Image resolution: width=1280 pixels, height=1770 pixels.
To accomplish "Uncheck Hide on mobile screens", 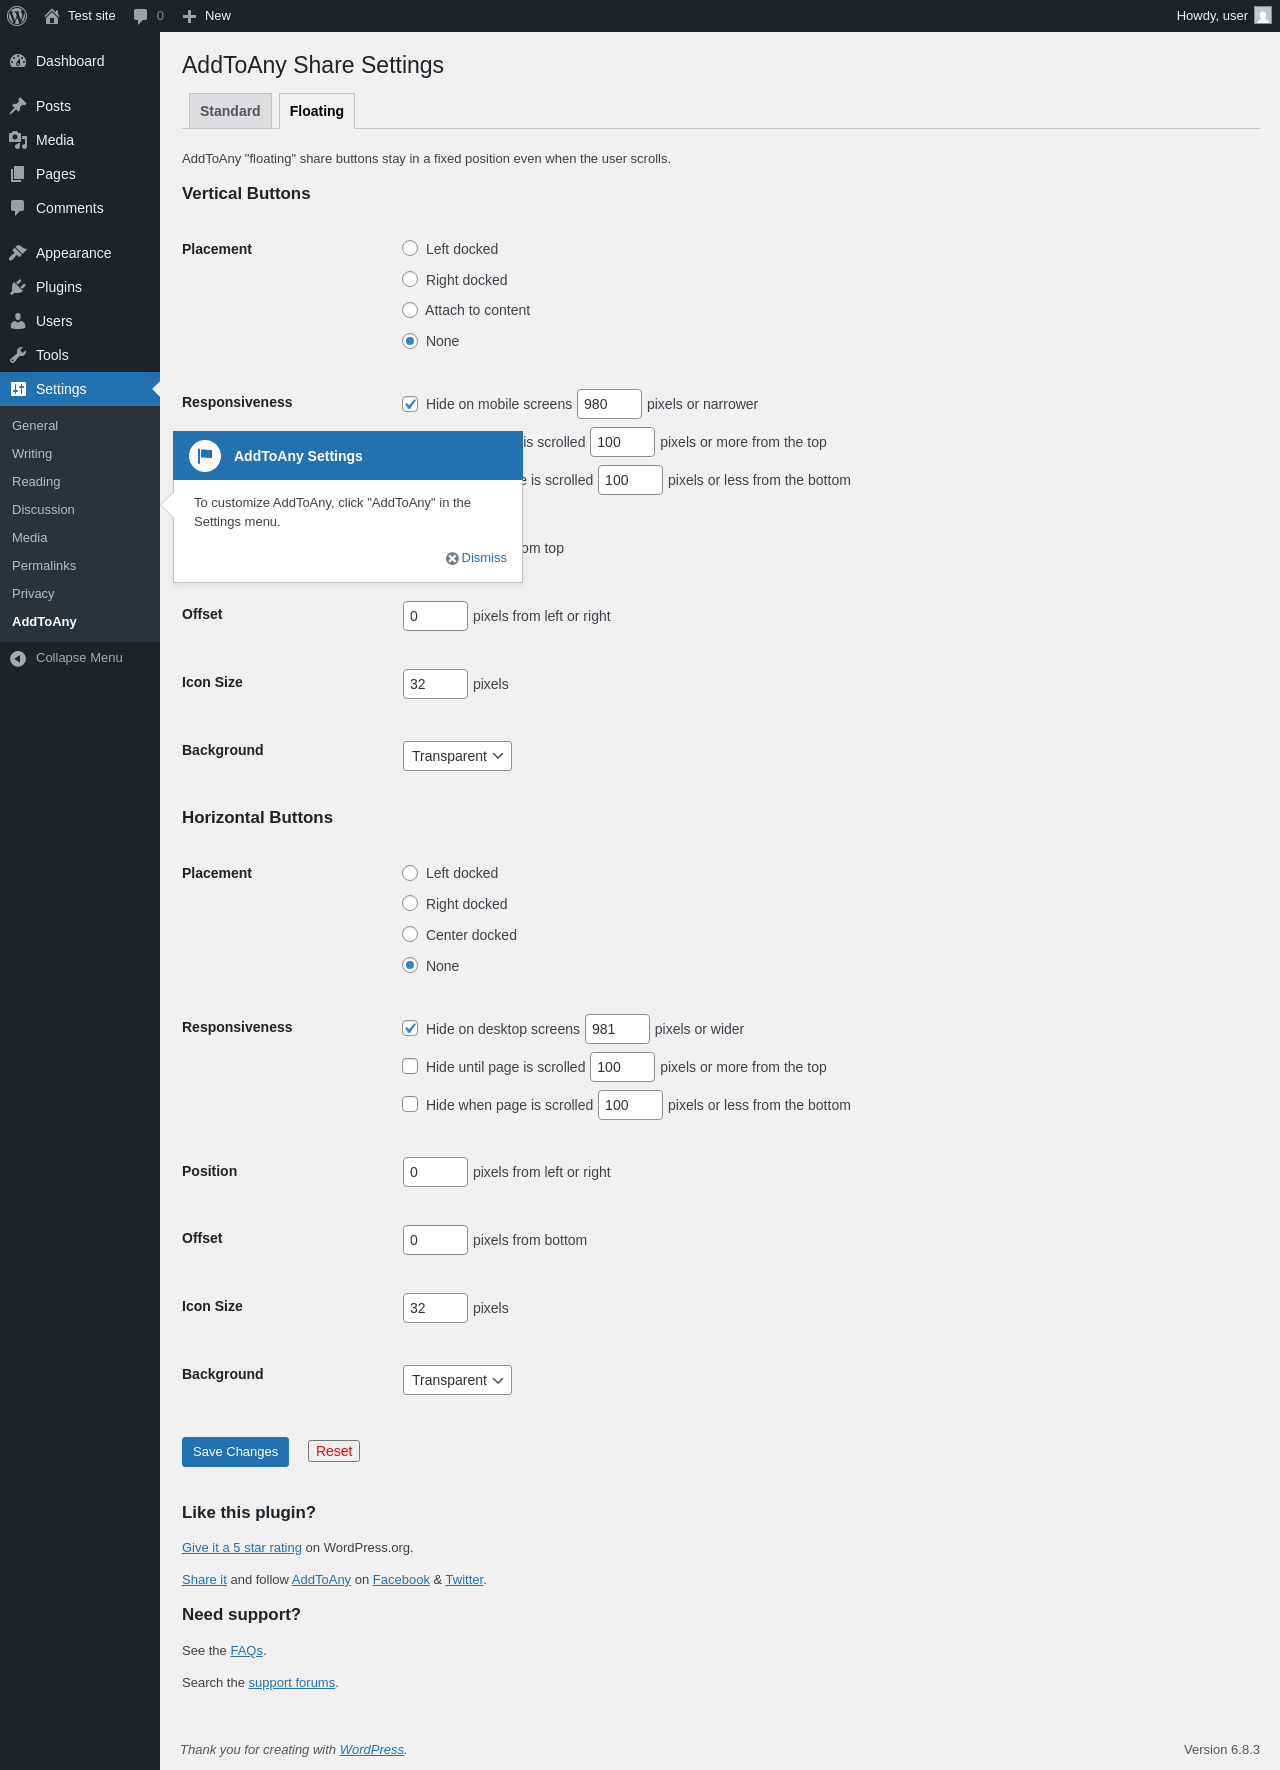I will [410, 404].
